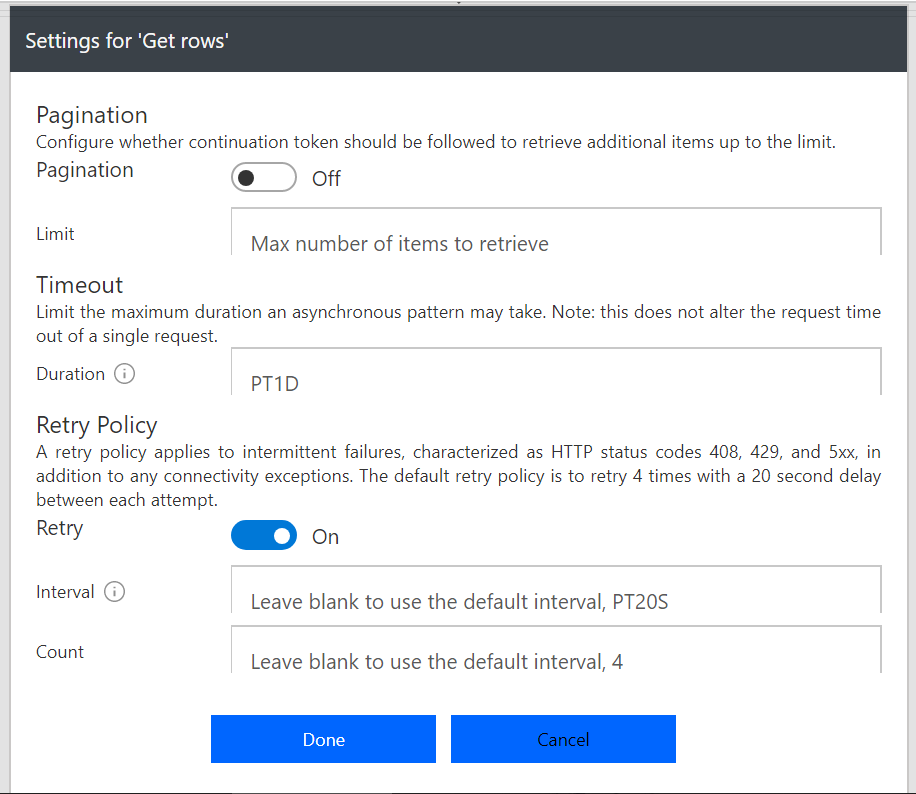Viewport: 916px width, 794px height.
Task: Turn off the Retry toggle switch
Action: 264,536
